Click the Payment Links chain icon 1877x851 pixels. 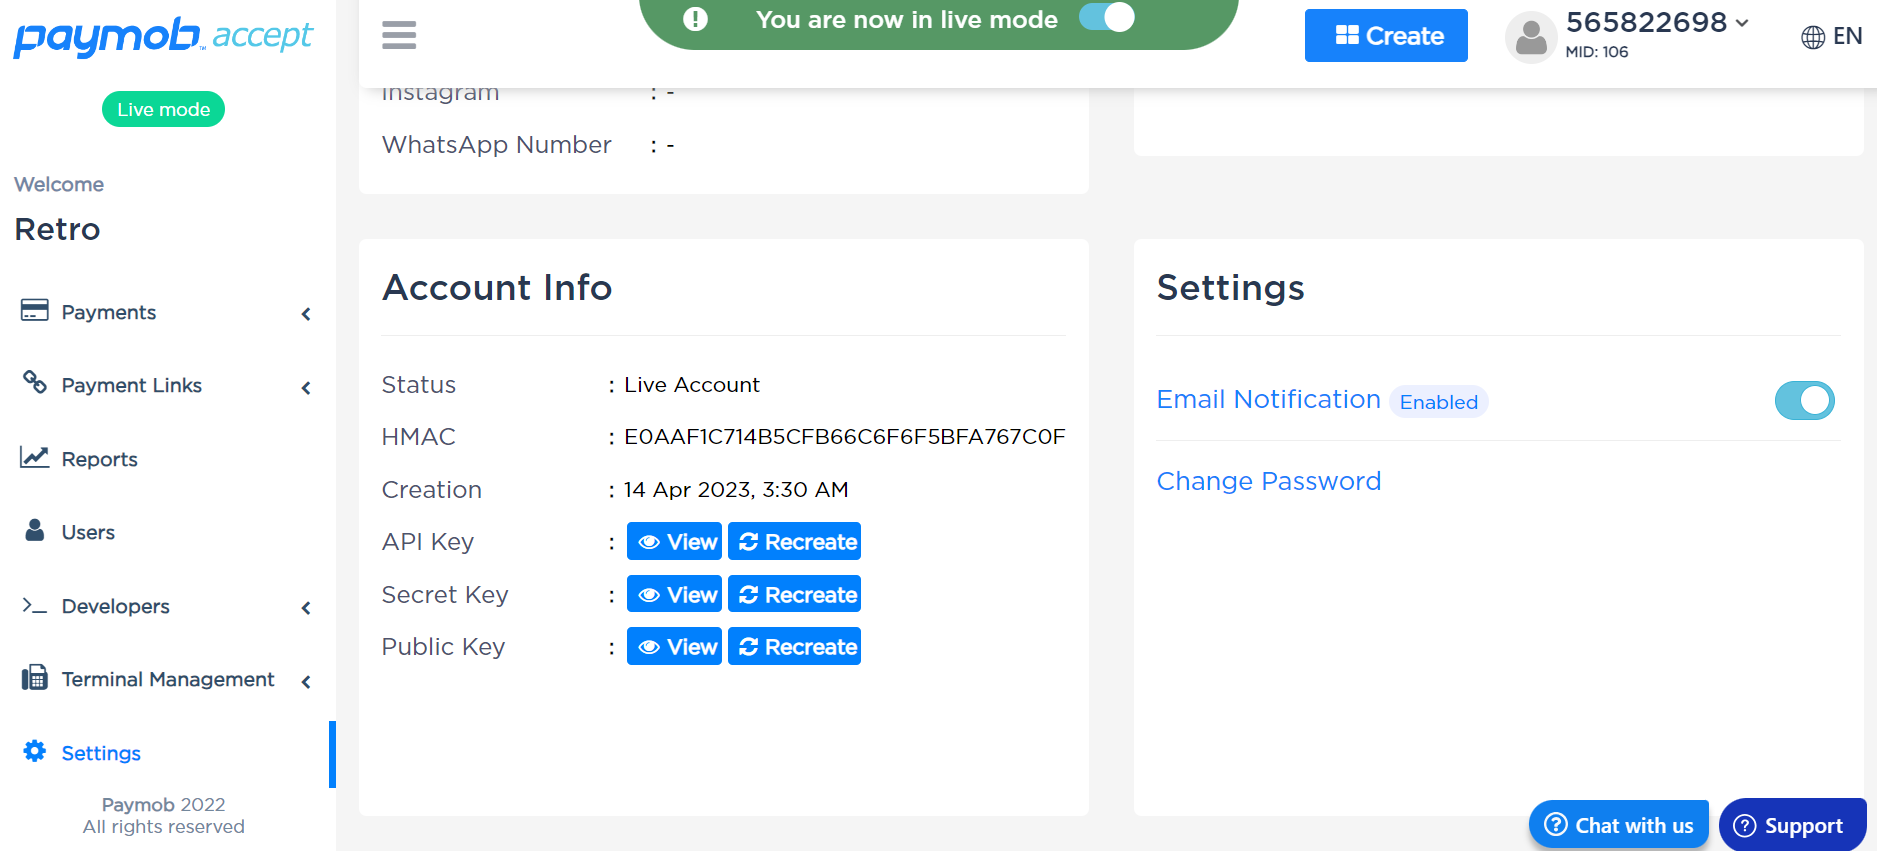[x=35, y=383]
